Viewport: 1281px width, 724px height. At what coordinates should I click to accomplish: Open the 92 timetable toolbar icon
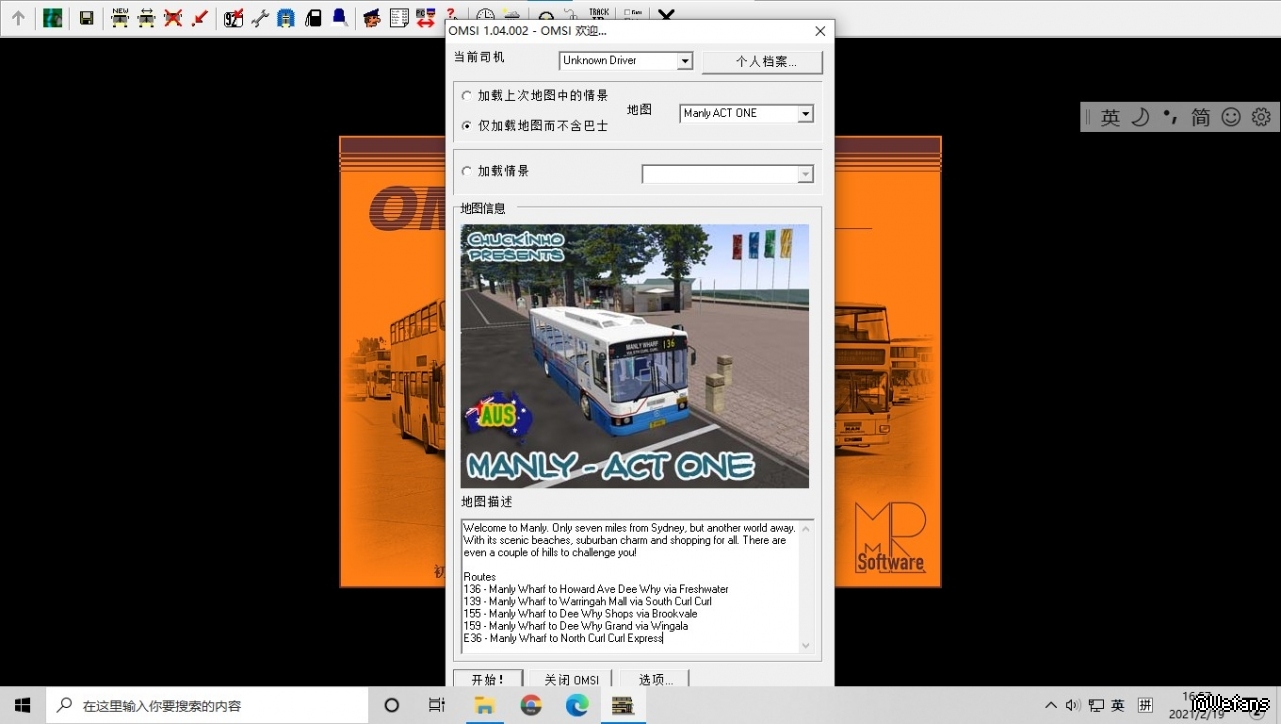point(233,18)
